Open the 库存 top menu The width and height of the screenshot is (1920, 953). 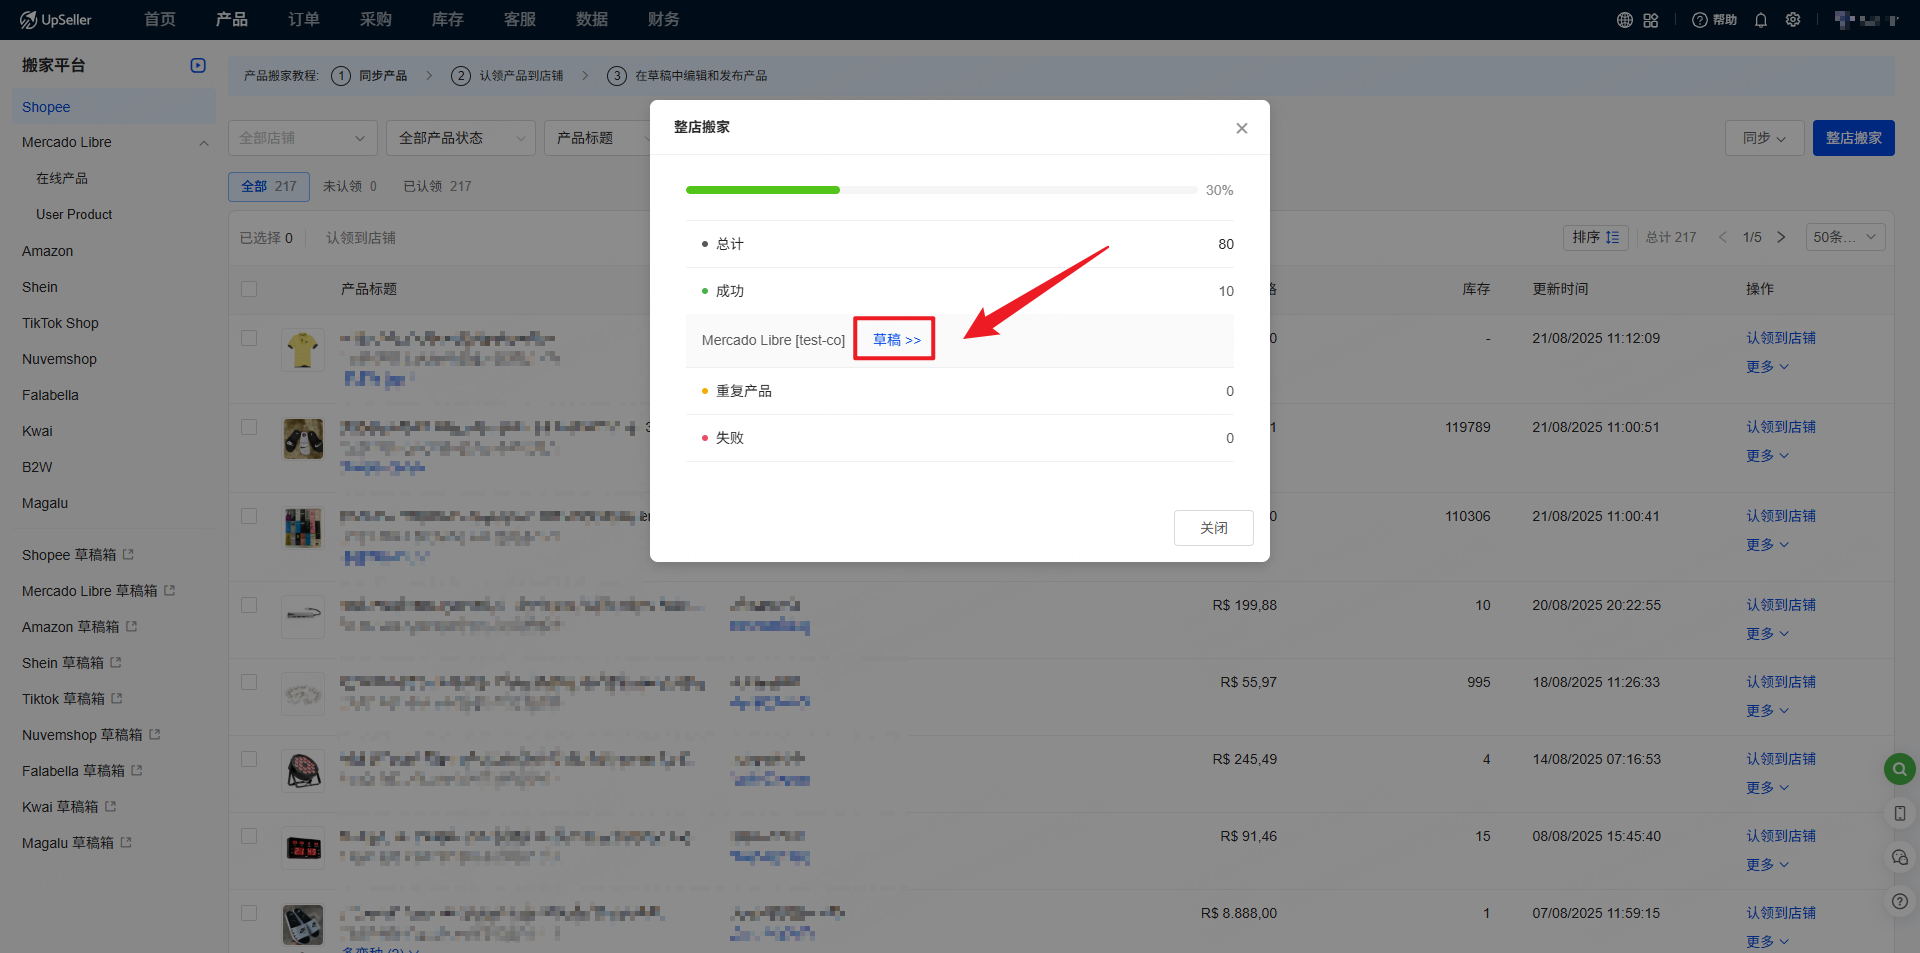[448, 20]
